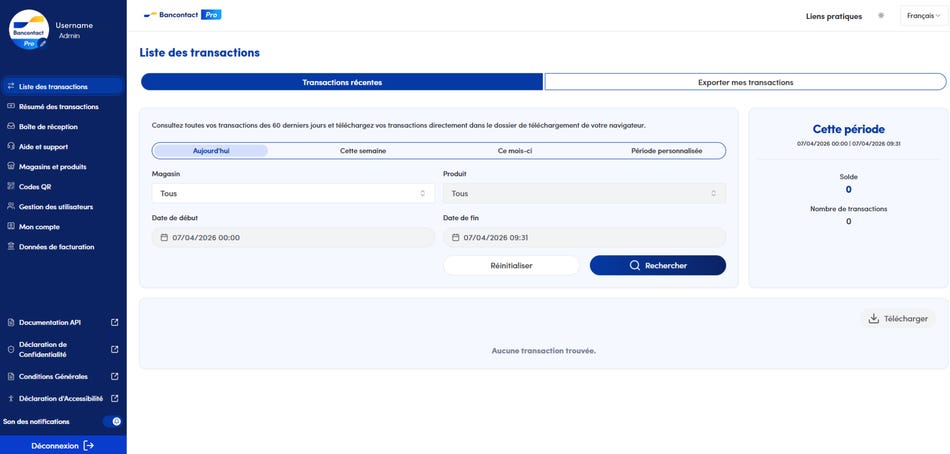The height and width of the screenshot is (454, 950).
Task: Switch to Exporter mes transactions tab
Action: (745, 82)
